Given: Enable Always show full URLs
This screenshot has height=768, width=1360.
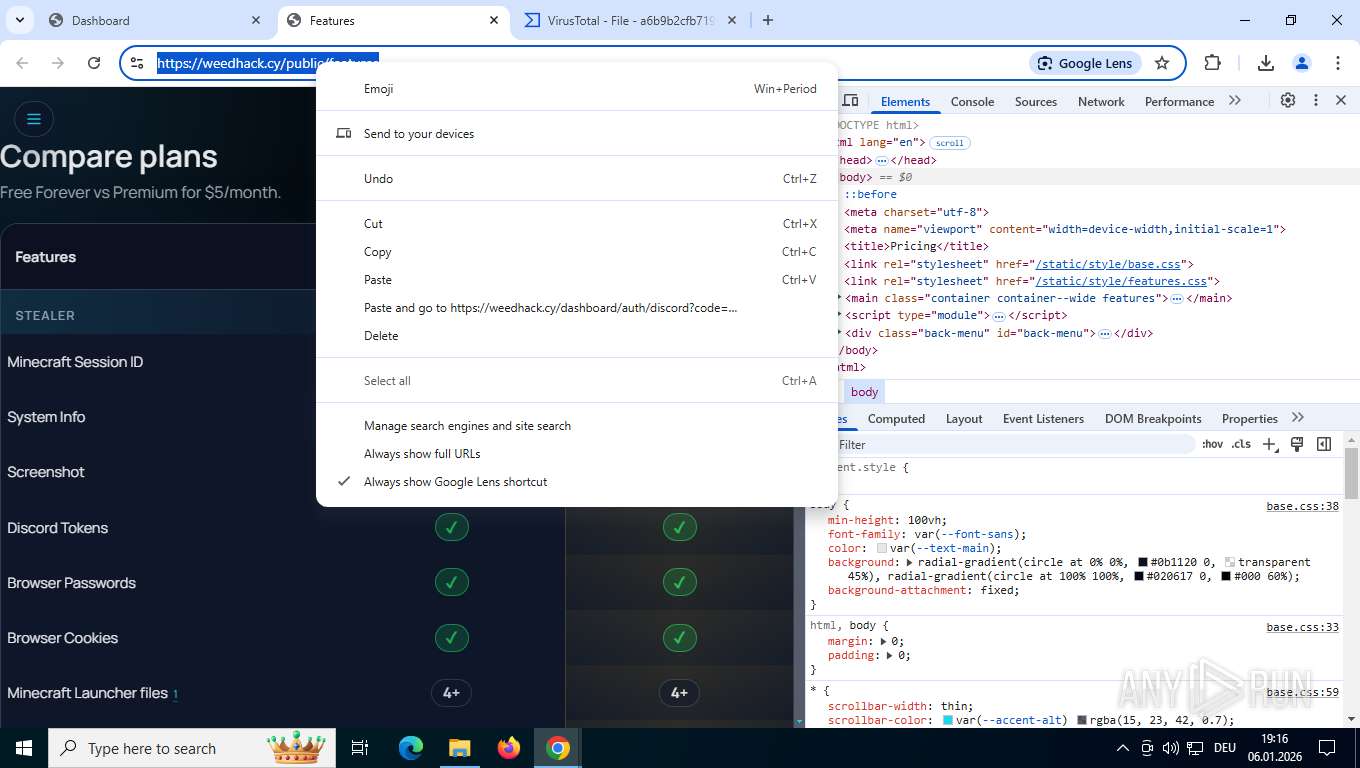Looking at the screenshot, I should coord(577,453).
